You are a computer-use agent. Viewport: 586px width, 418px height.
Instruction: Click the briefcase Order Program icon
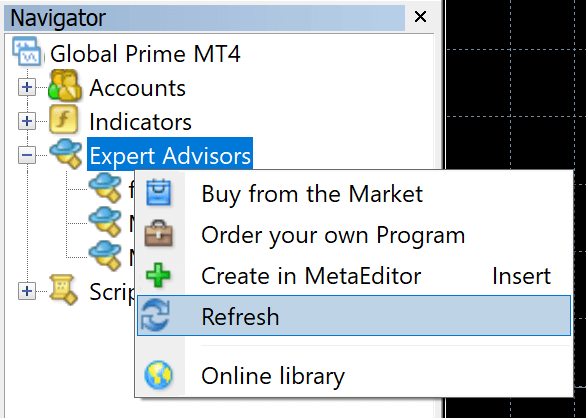click(x=158, y=233)
